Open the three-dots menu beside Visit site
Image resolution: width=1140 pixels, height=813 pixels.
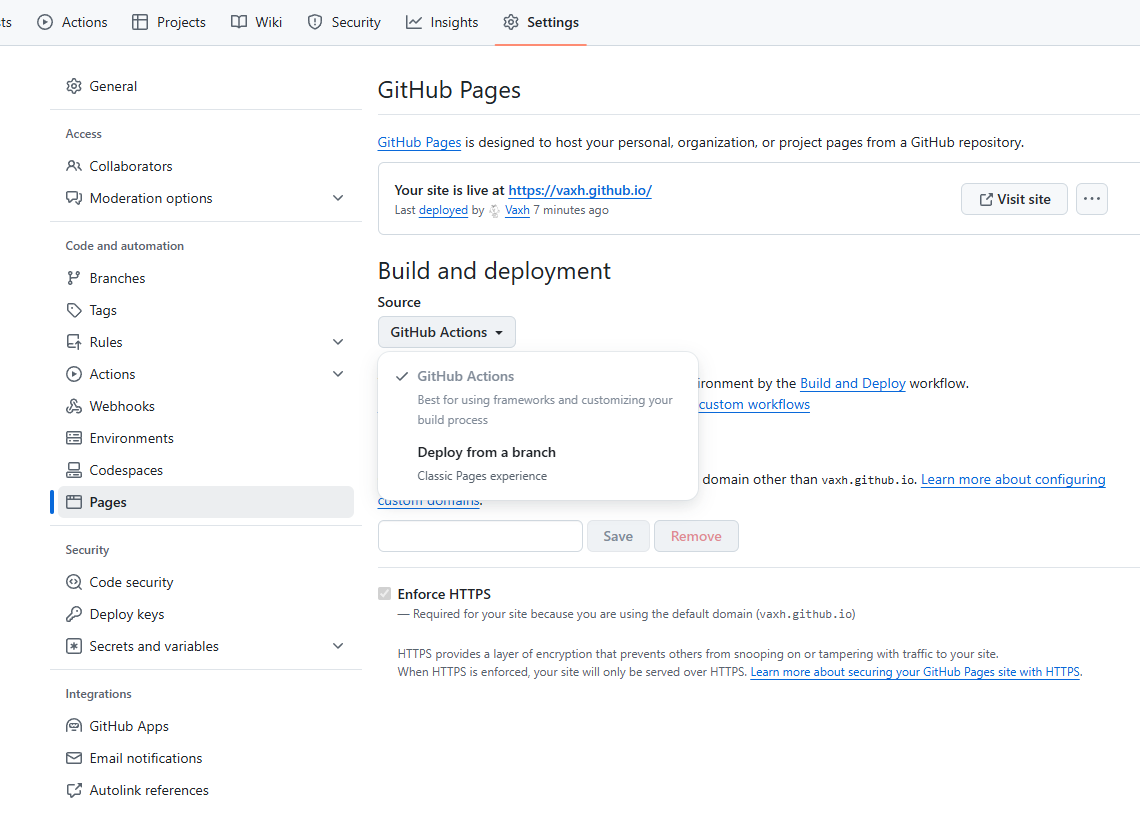(x=1091, y=199)
